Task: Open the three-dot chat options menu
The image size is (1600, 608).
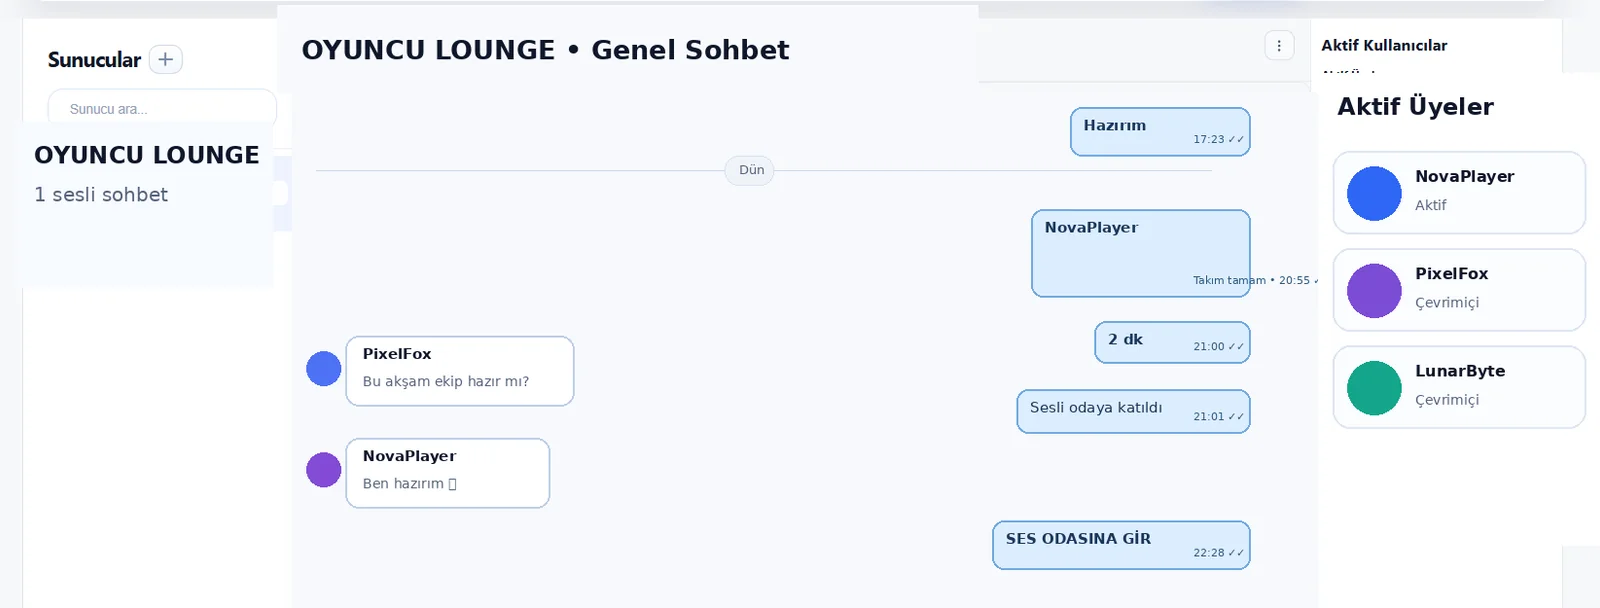Action: [1279, 45]
